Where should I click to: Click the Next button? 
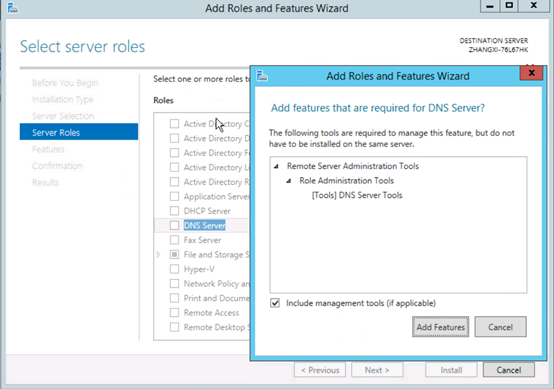click(x=377, y=370)
